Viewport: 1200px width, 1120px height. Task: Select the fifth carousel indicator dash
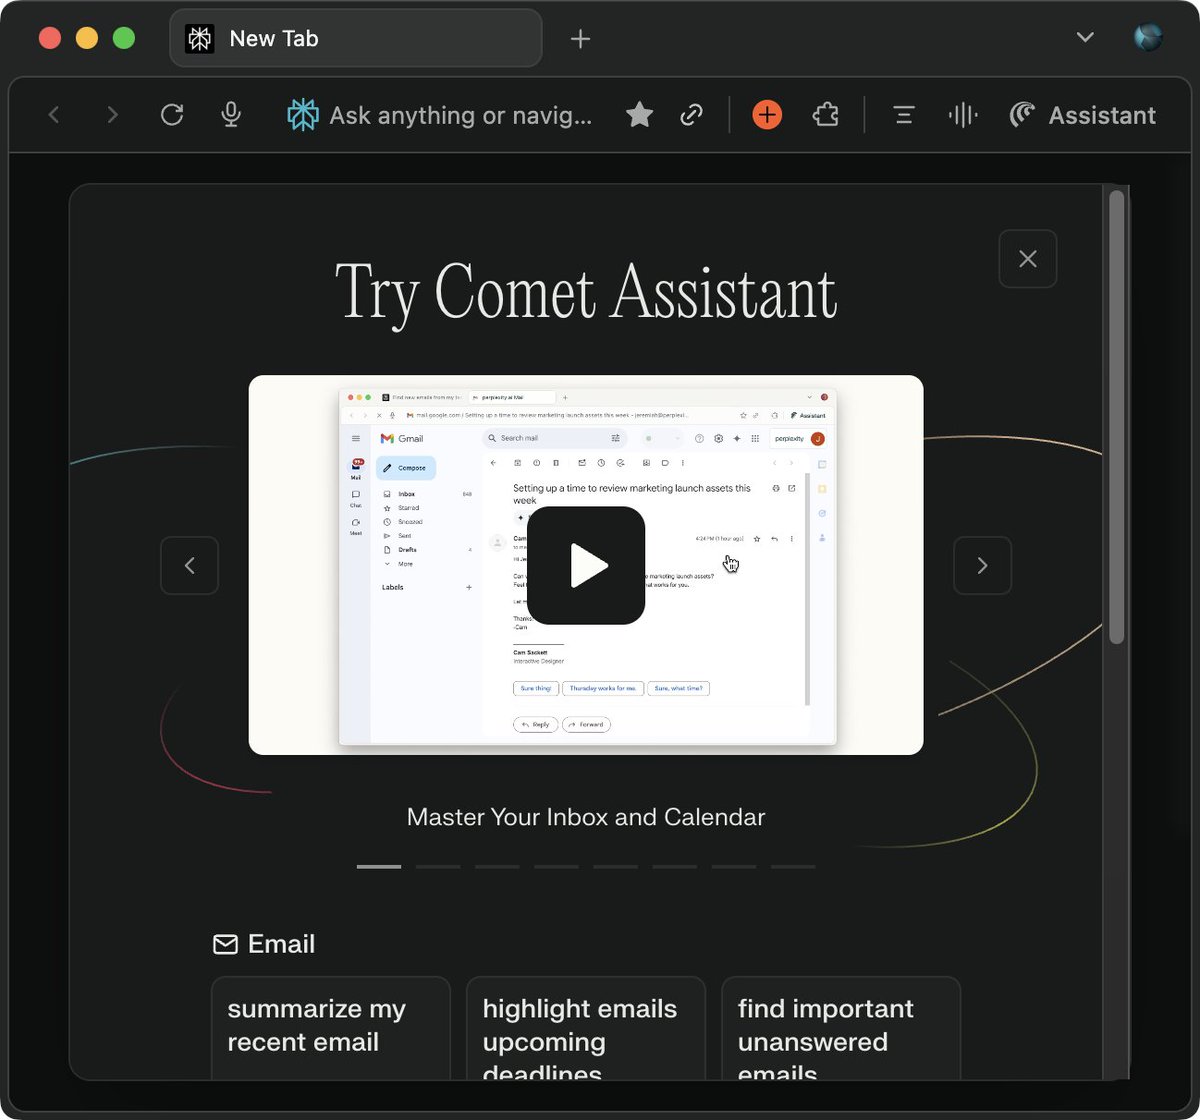(x=615, y=866)
